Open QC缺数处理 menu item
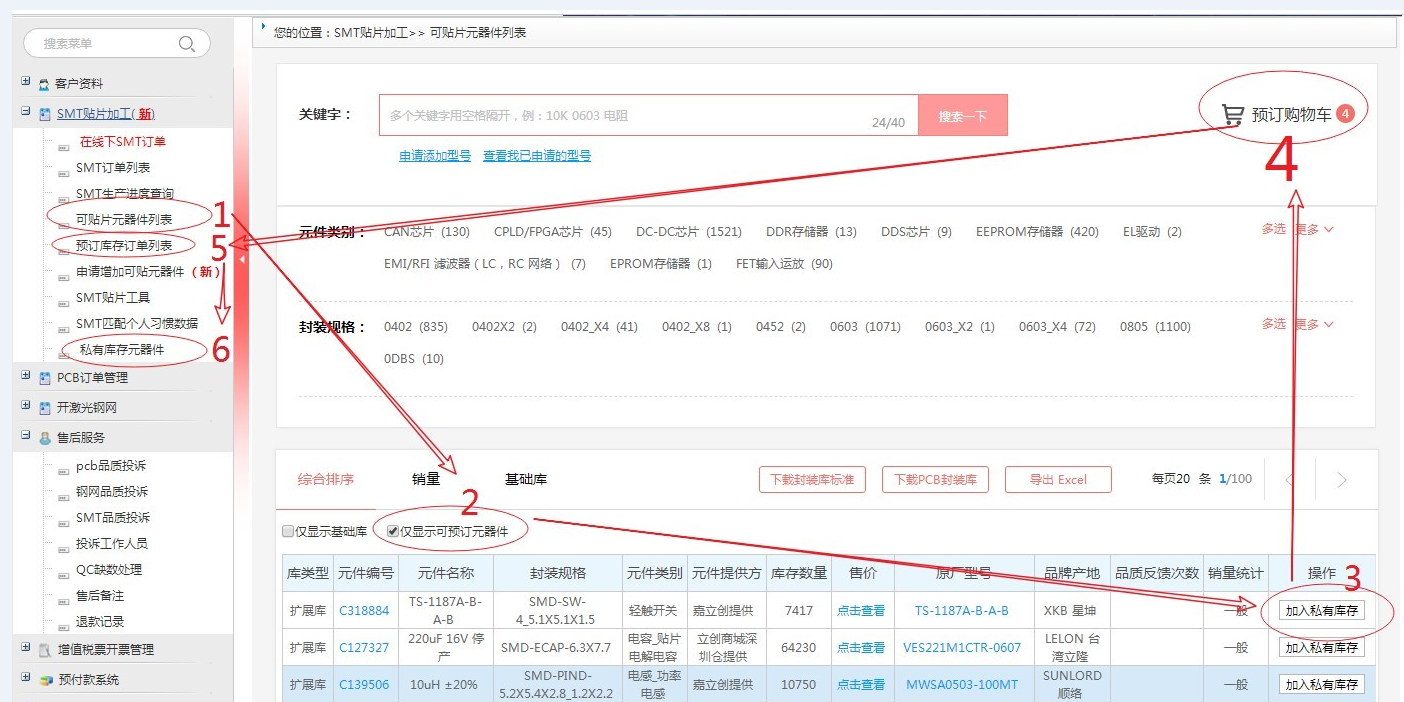This screenshot has height=702, width=1404. pos(109,570)
